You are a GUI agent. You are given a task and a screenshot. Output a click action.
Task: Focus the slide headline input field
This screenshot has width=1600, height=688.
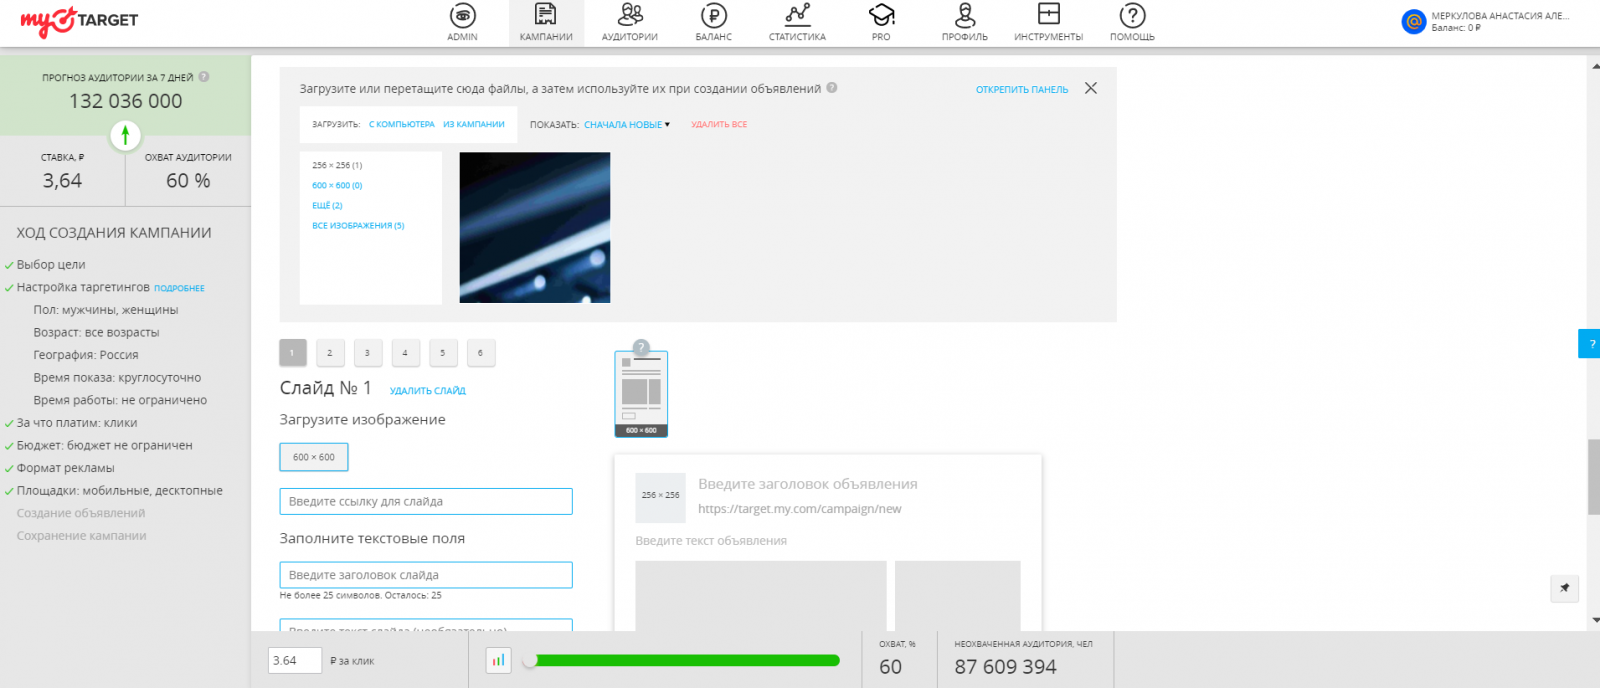426,575
